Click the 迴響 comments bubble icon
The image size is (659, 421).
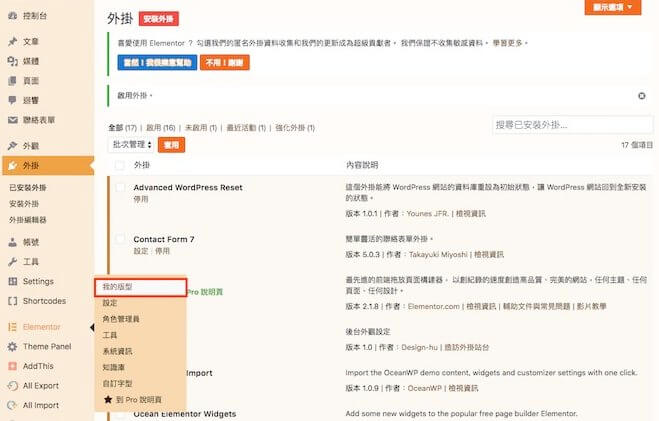pos(11,100)
